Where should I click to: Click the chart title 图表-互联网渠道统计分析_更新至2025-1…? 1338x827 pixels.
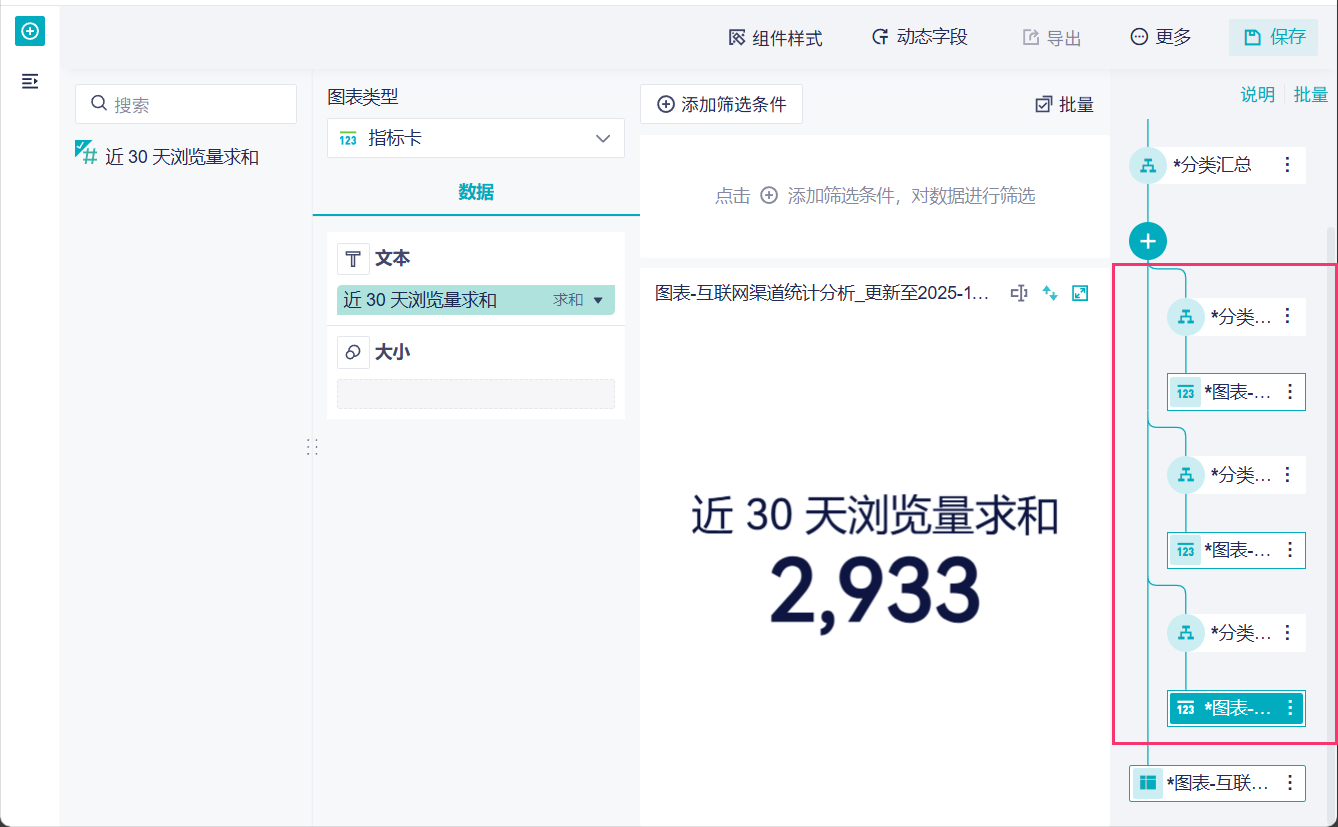click(x=821, y=293)
